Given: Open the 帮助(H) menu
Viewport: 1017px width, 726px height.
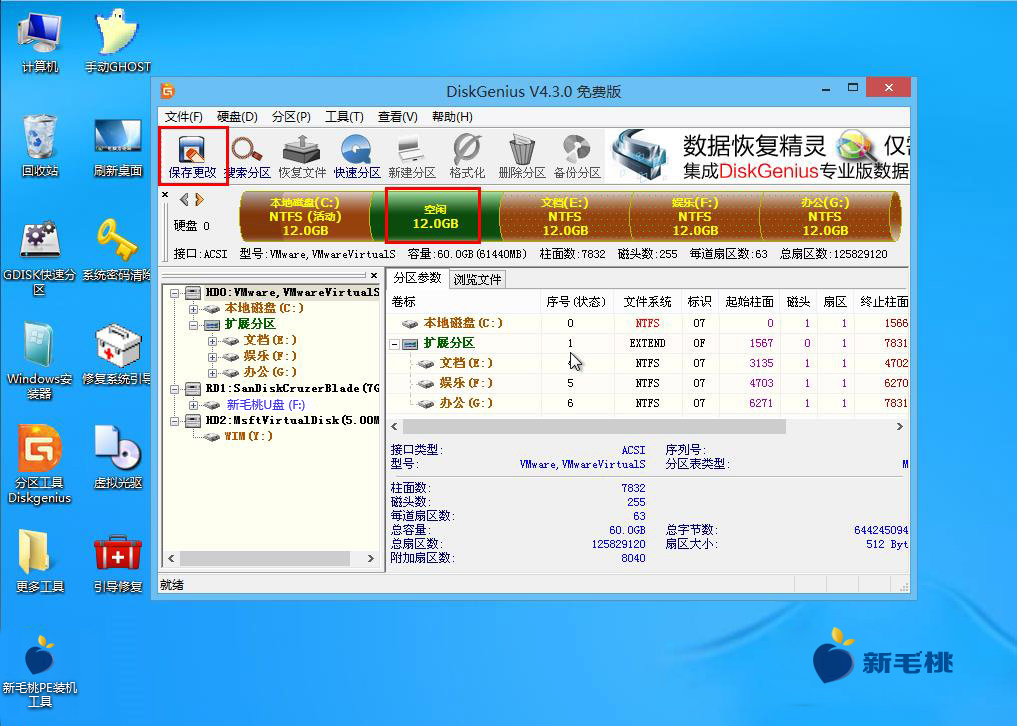Looking at the screenshot, I should pos(452,117).
